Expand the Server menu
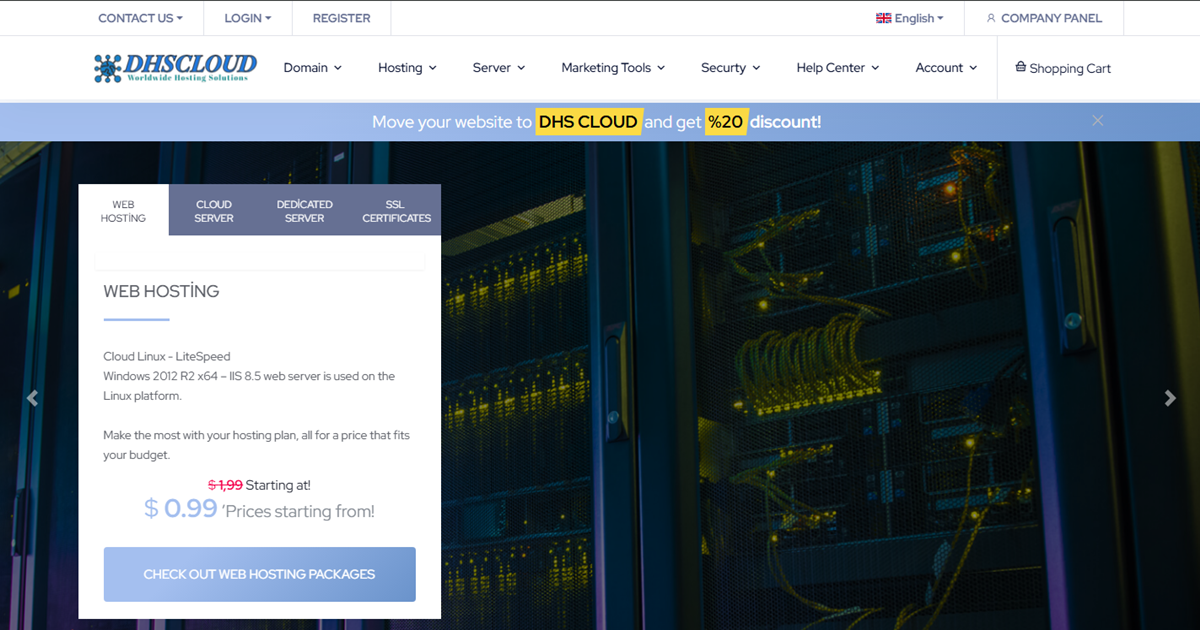Image resolution: width=1200 pixels, height=630 pixels. [498, 68]
